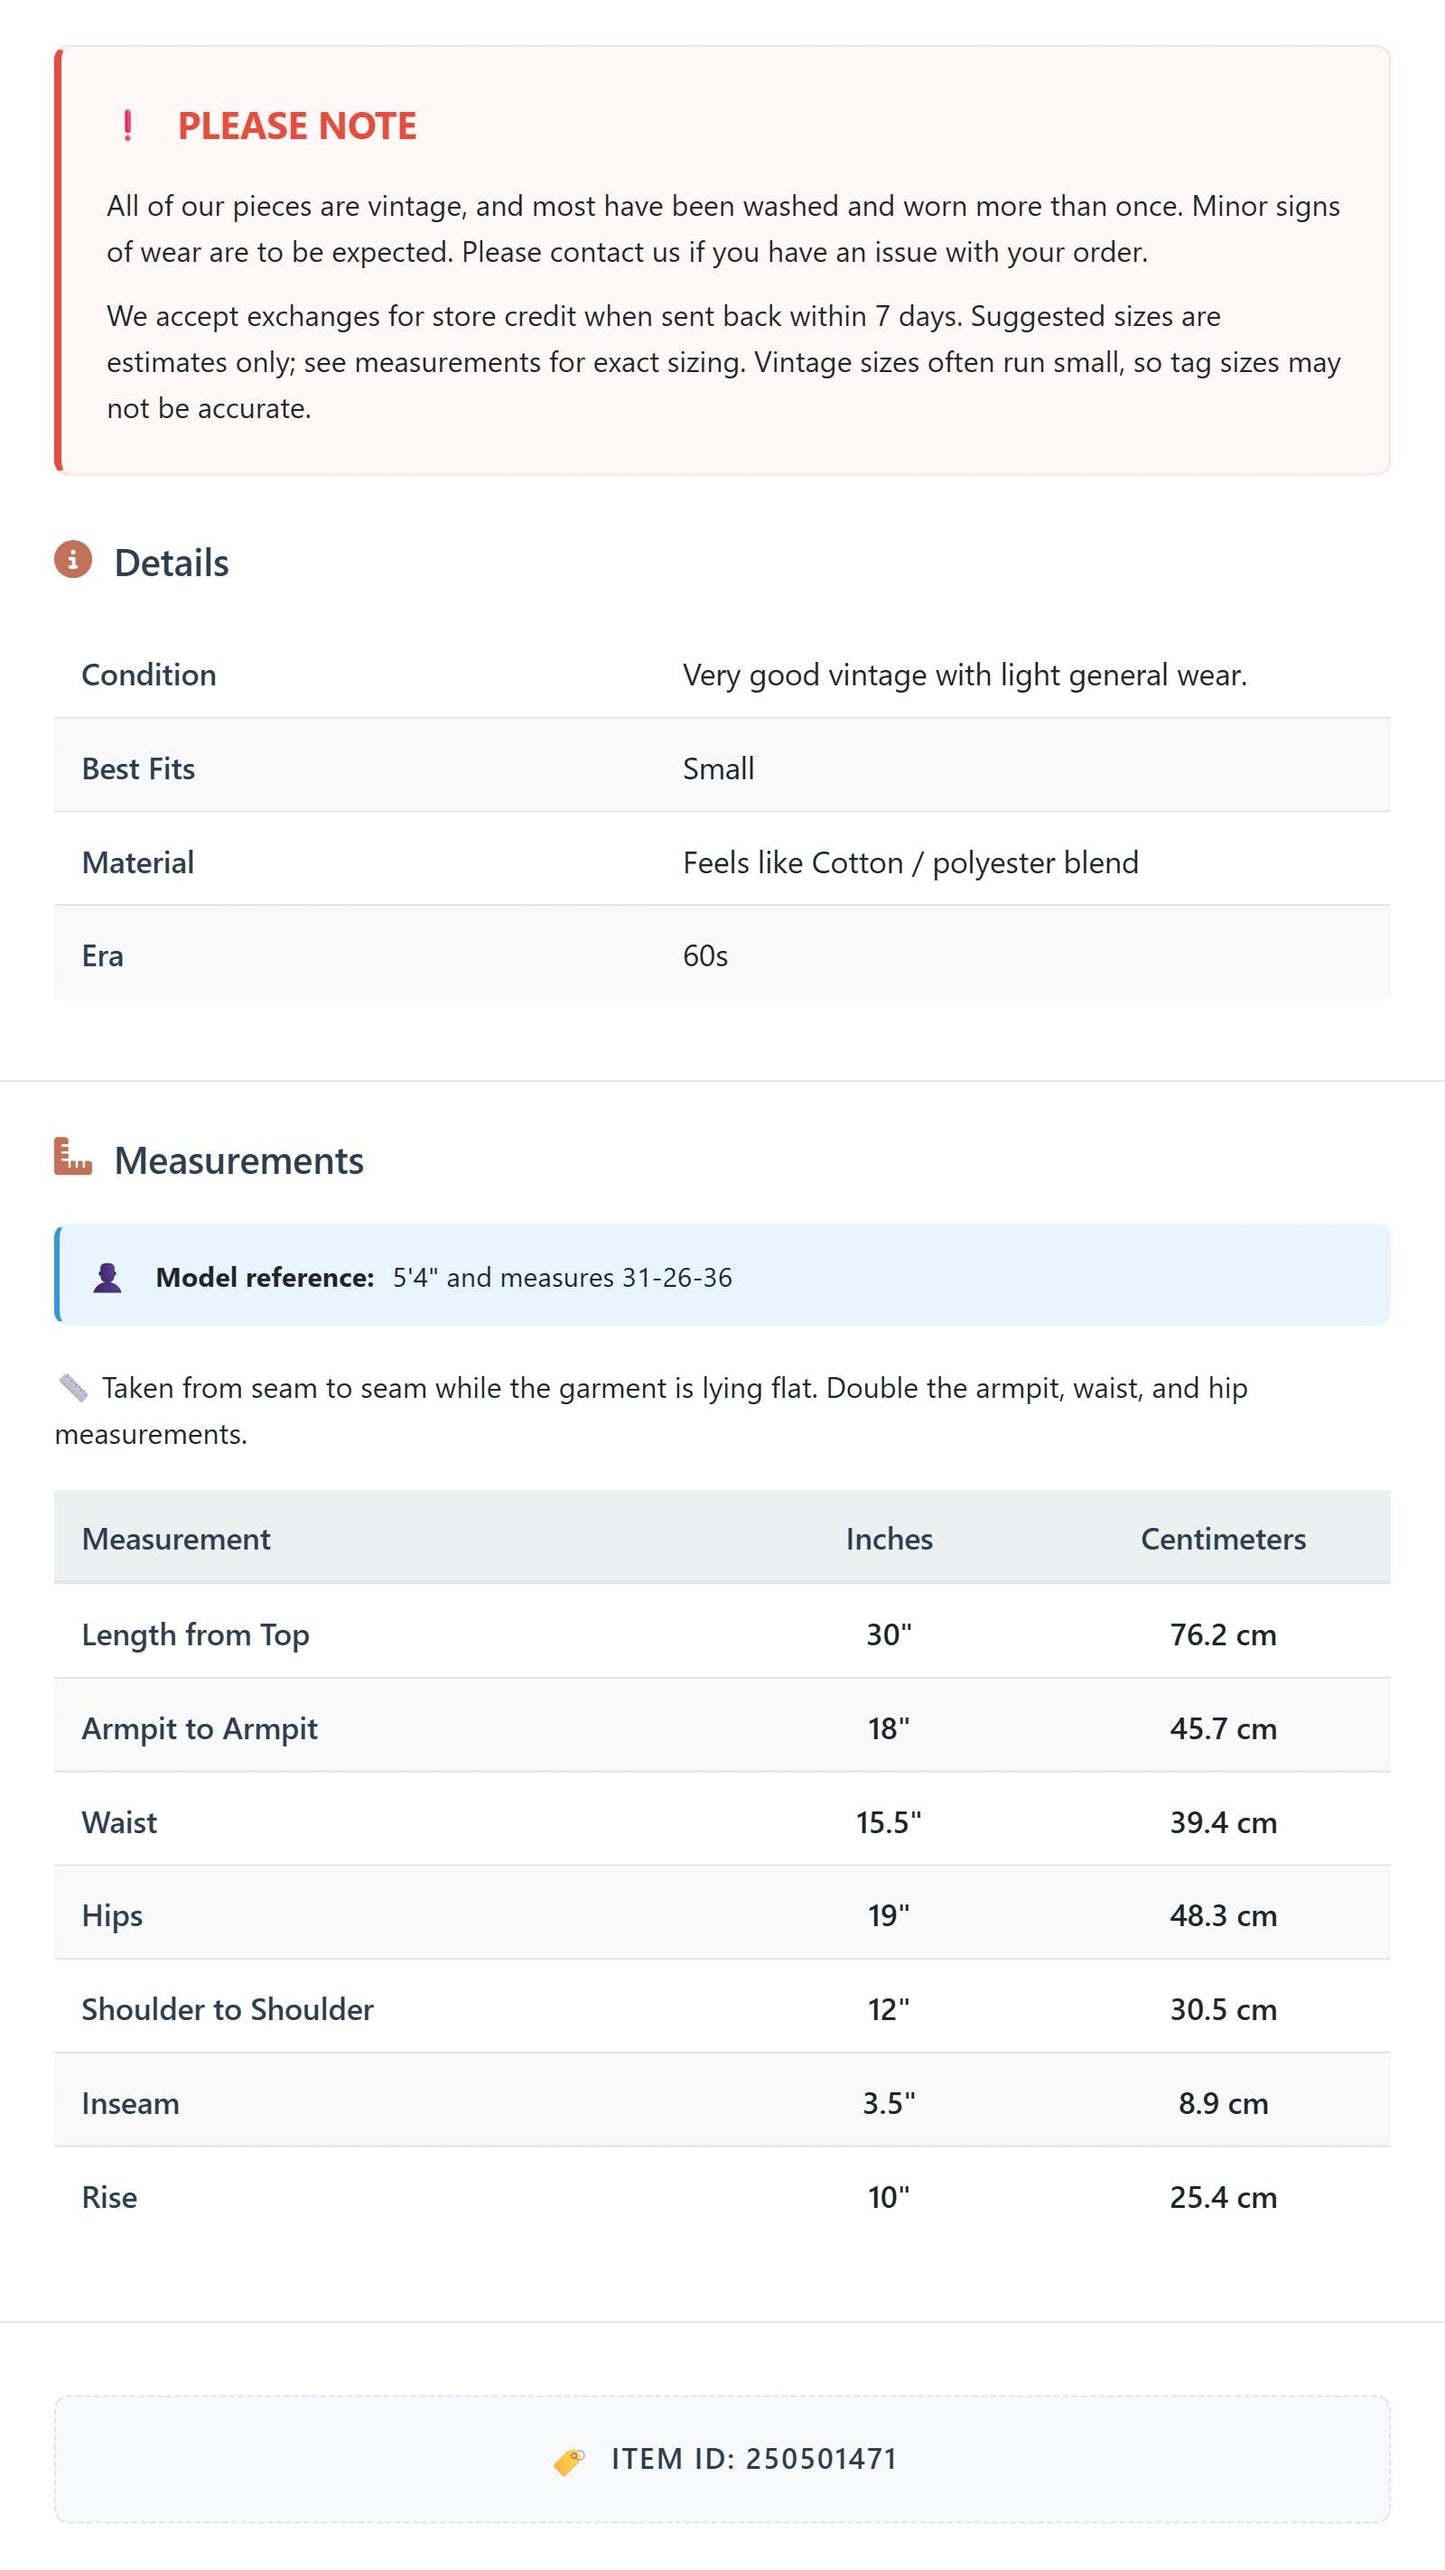1445x2570 pixels.
Task: Click the Measurement column header
Action: click(176, 1539)
